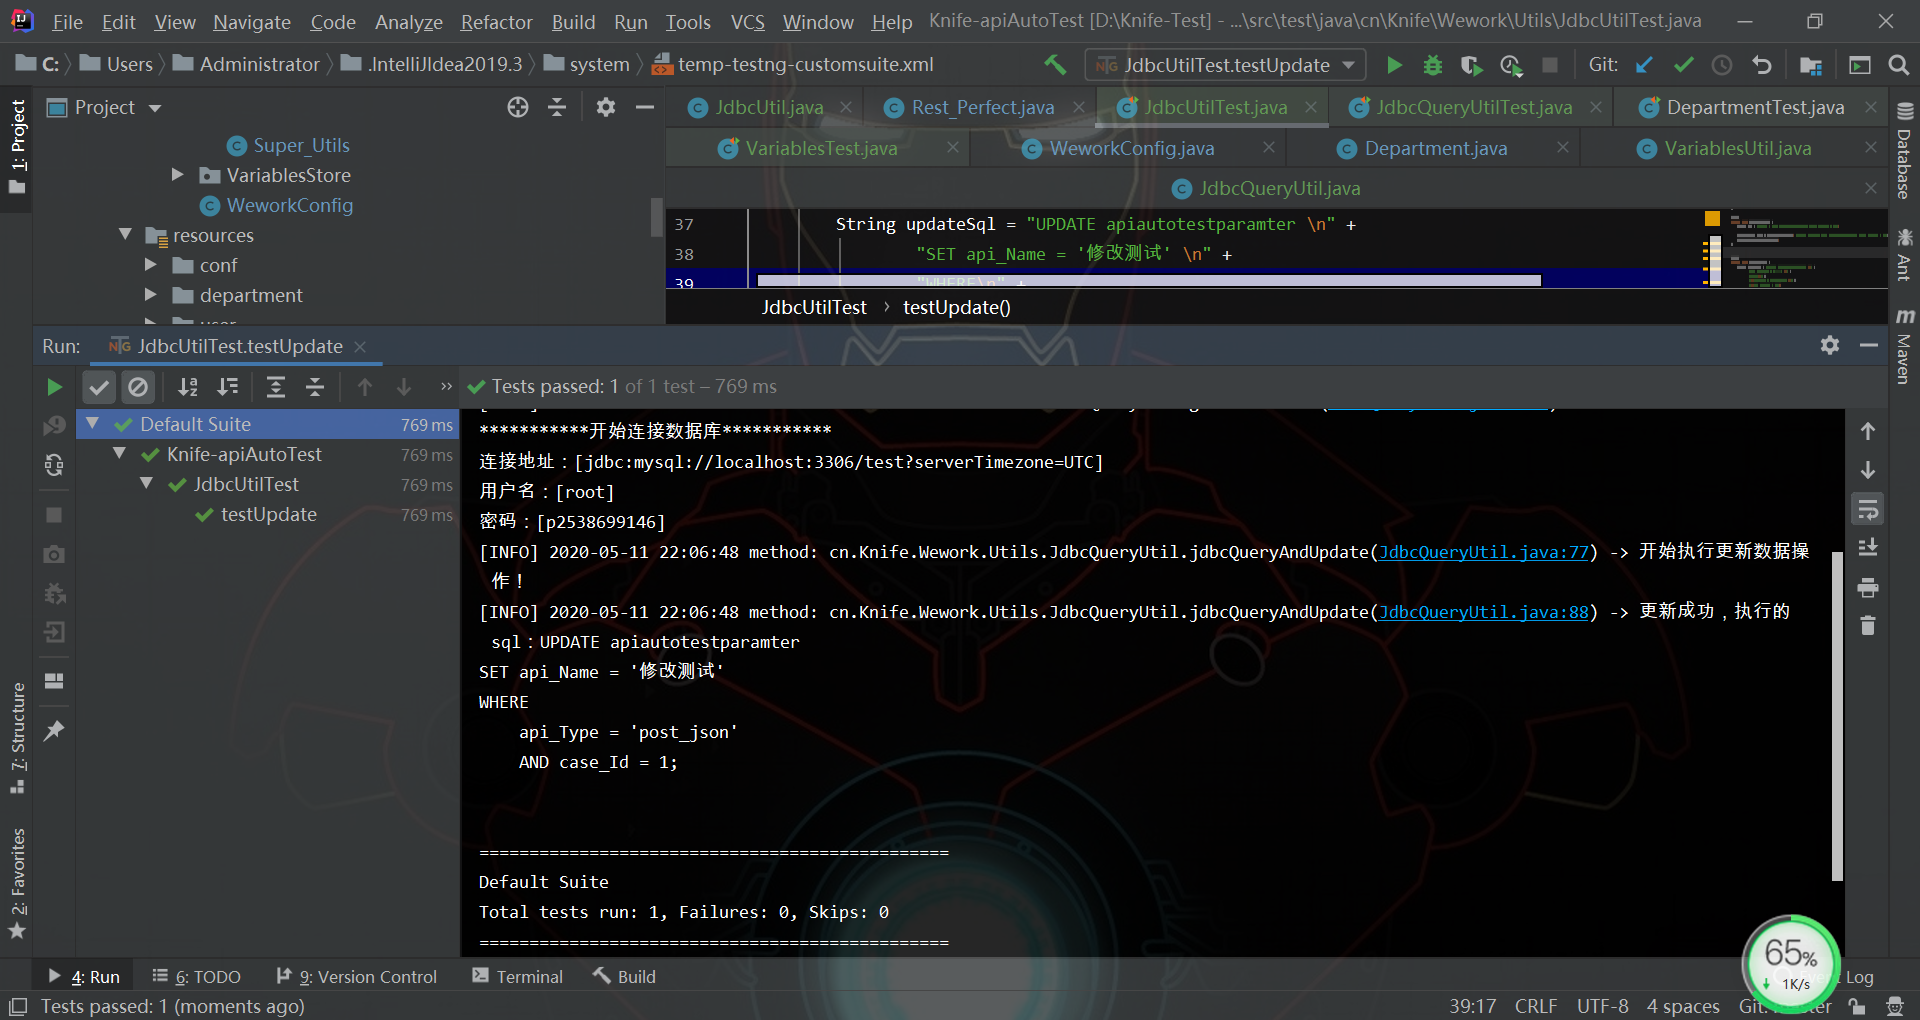Viewport: 1920px width, 1020px height.
Task: Open the Version Control tool window
Action: tap(357, 976)
